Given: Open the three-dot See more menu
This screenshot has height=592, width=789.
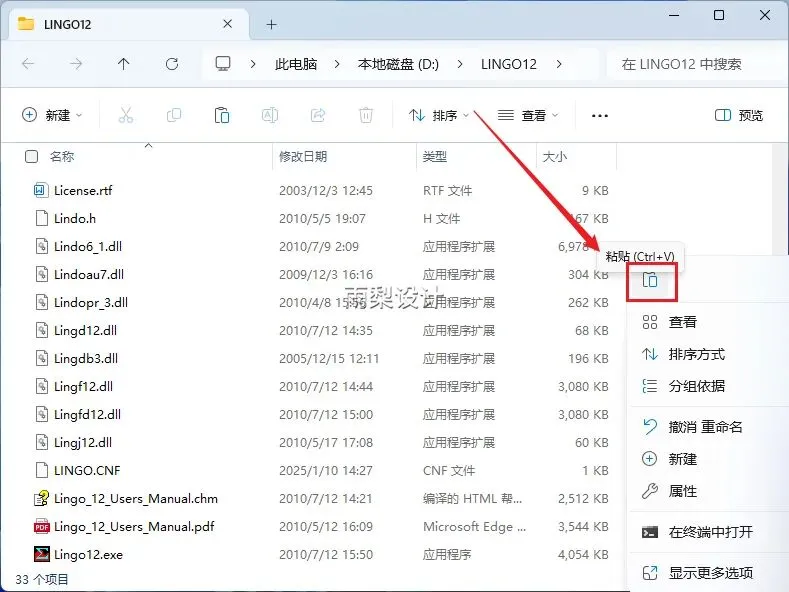Looking at the screenshot, I should (600, 116).
